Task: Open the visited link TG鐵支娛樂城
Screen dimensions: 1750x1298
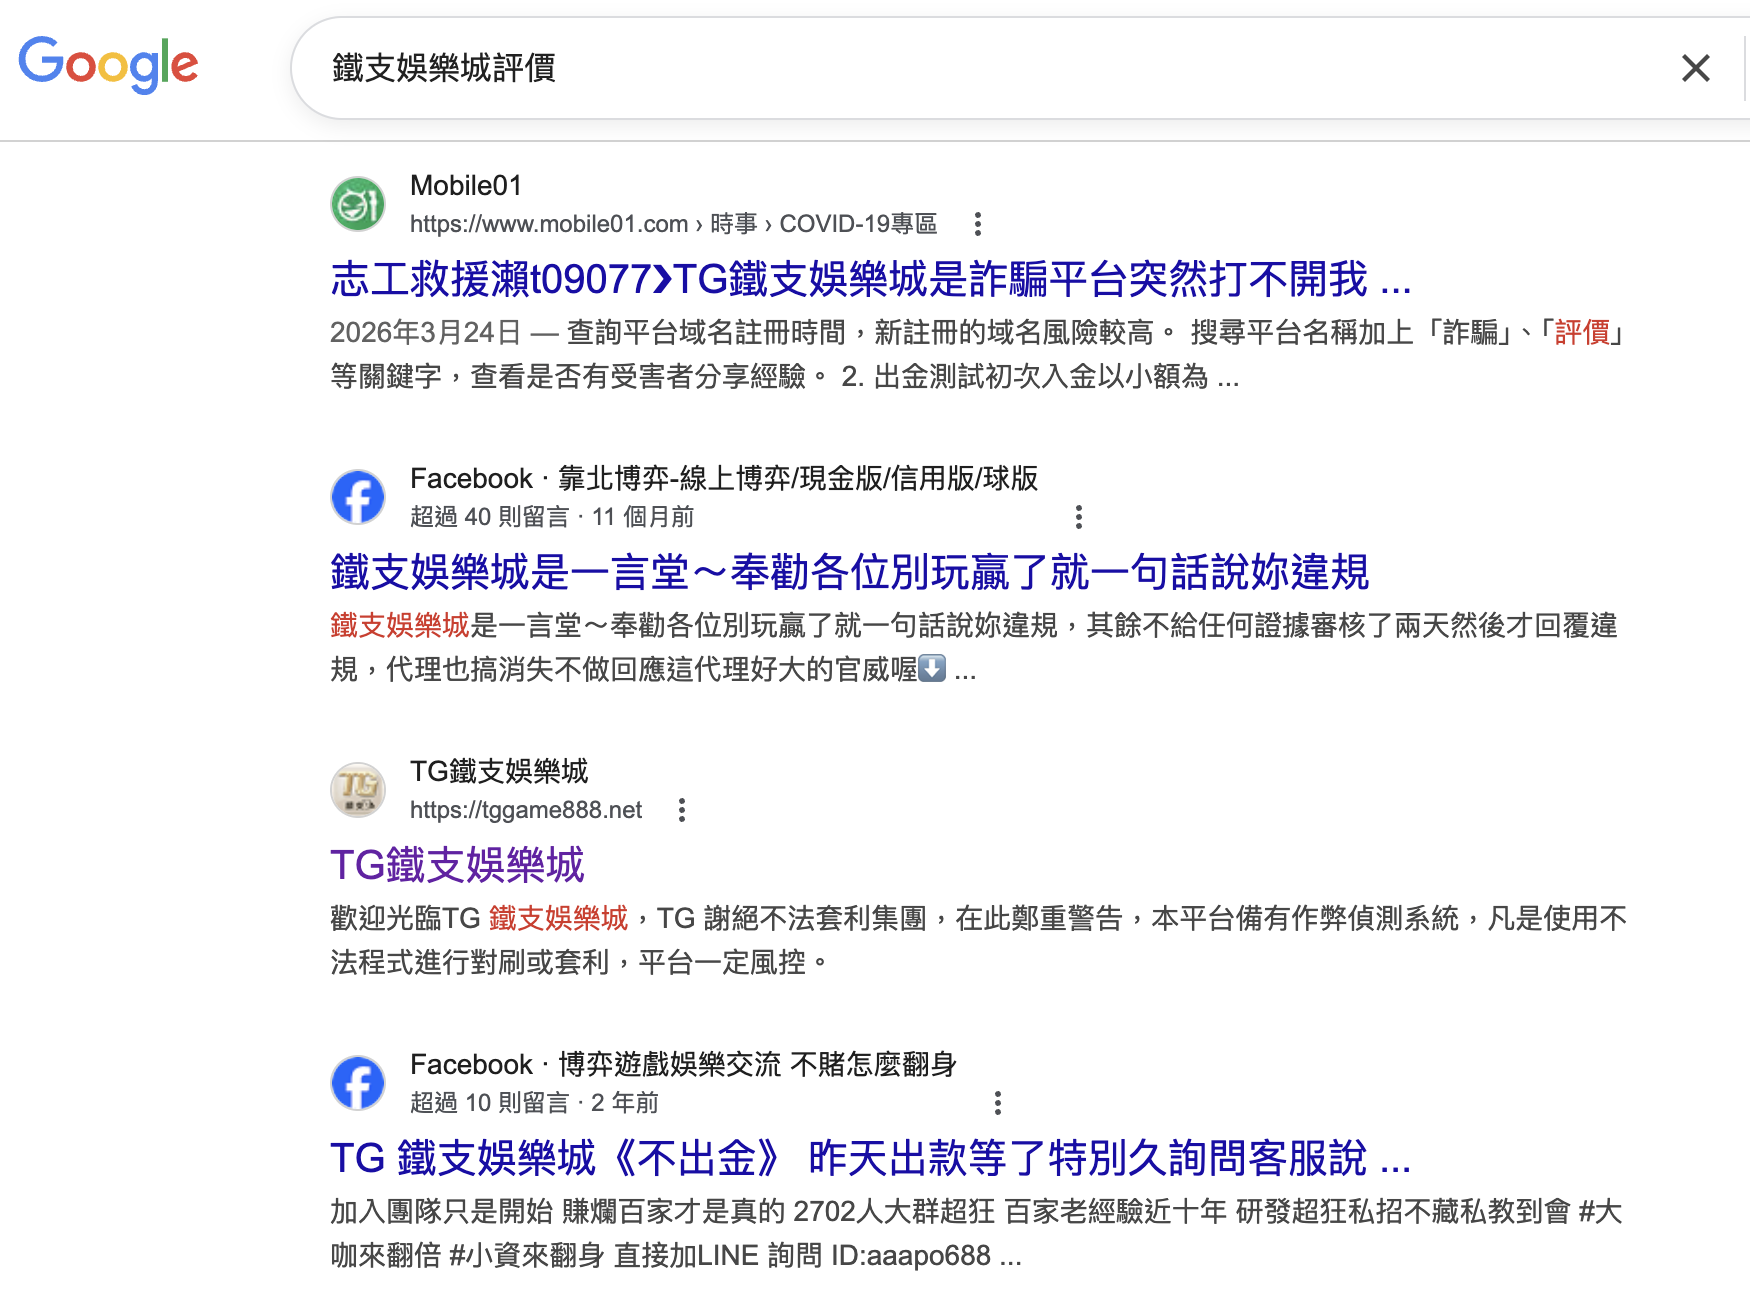Action: pos(457,865)
